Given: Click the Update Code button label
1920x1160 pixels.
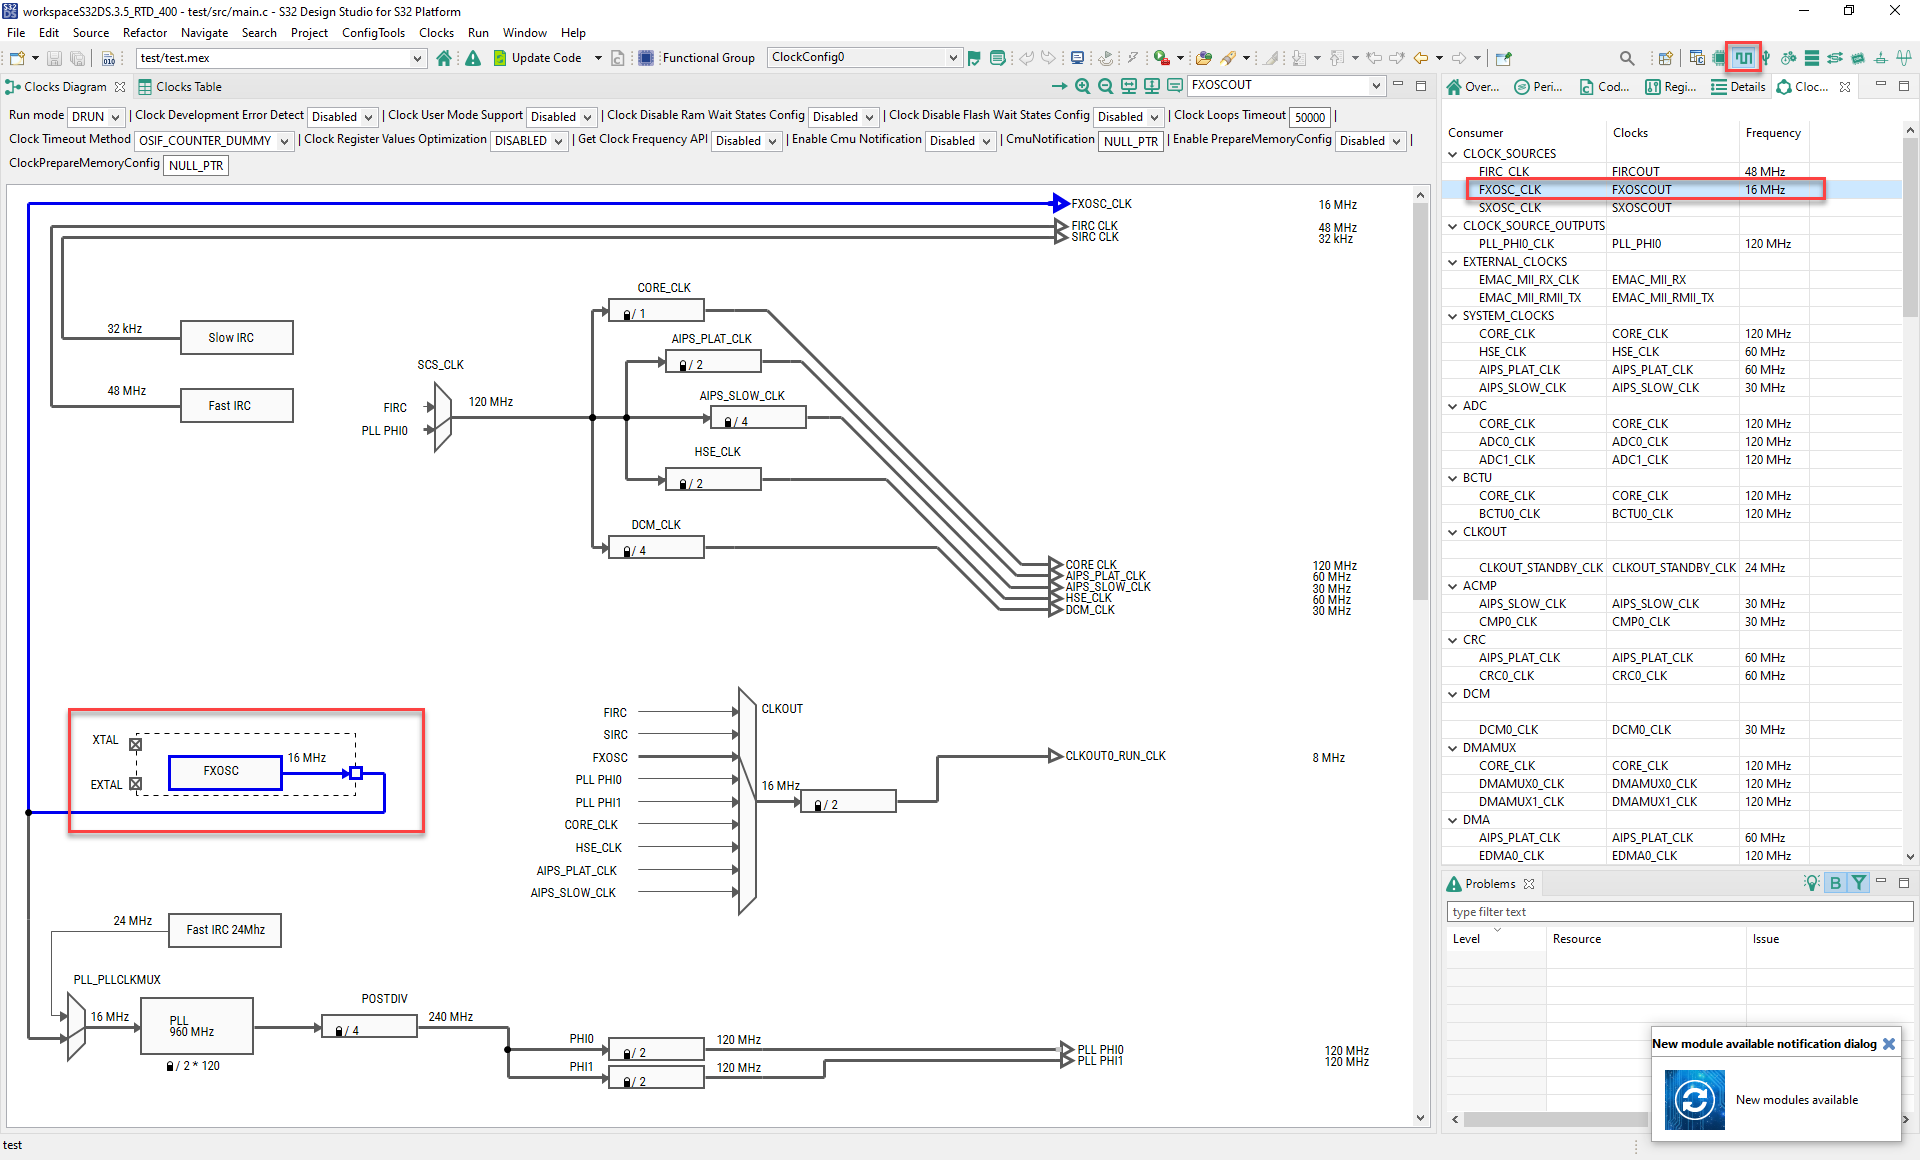Looking at the screenshot, I should [546, 58].
